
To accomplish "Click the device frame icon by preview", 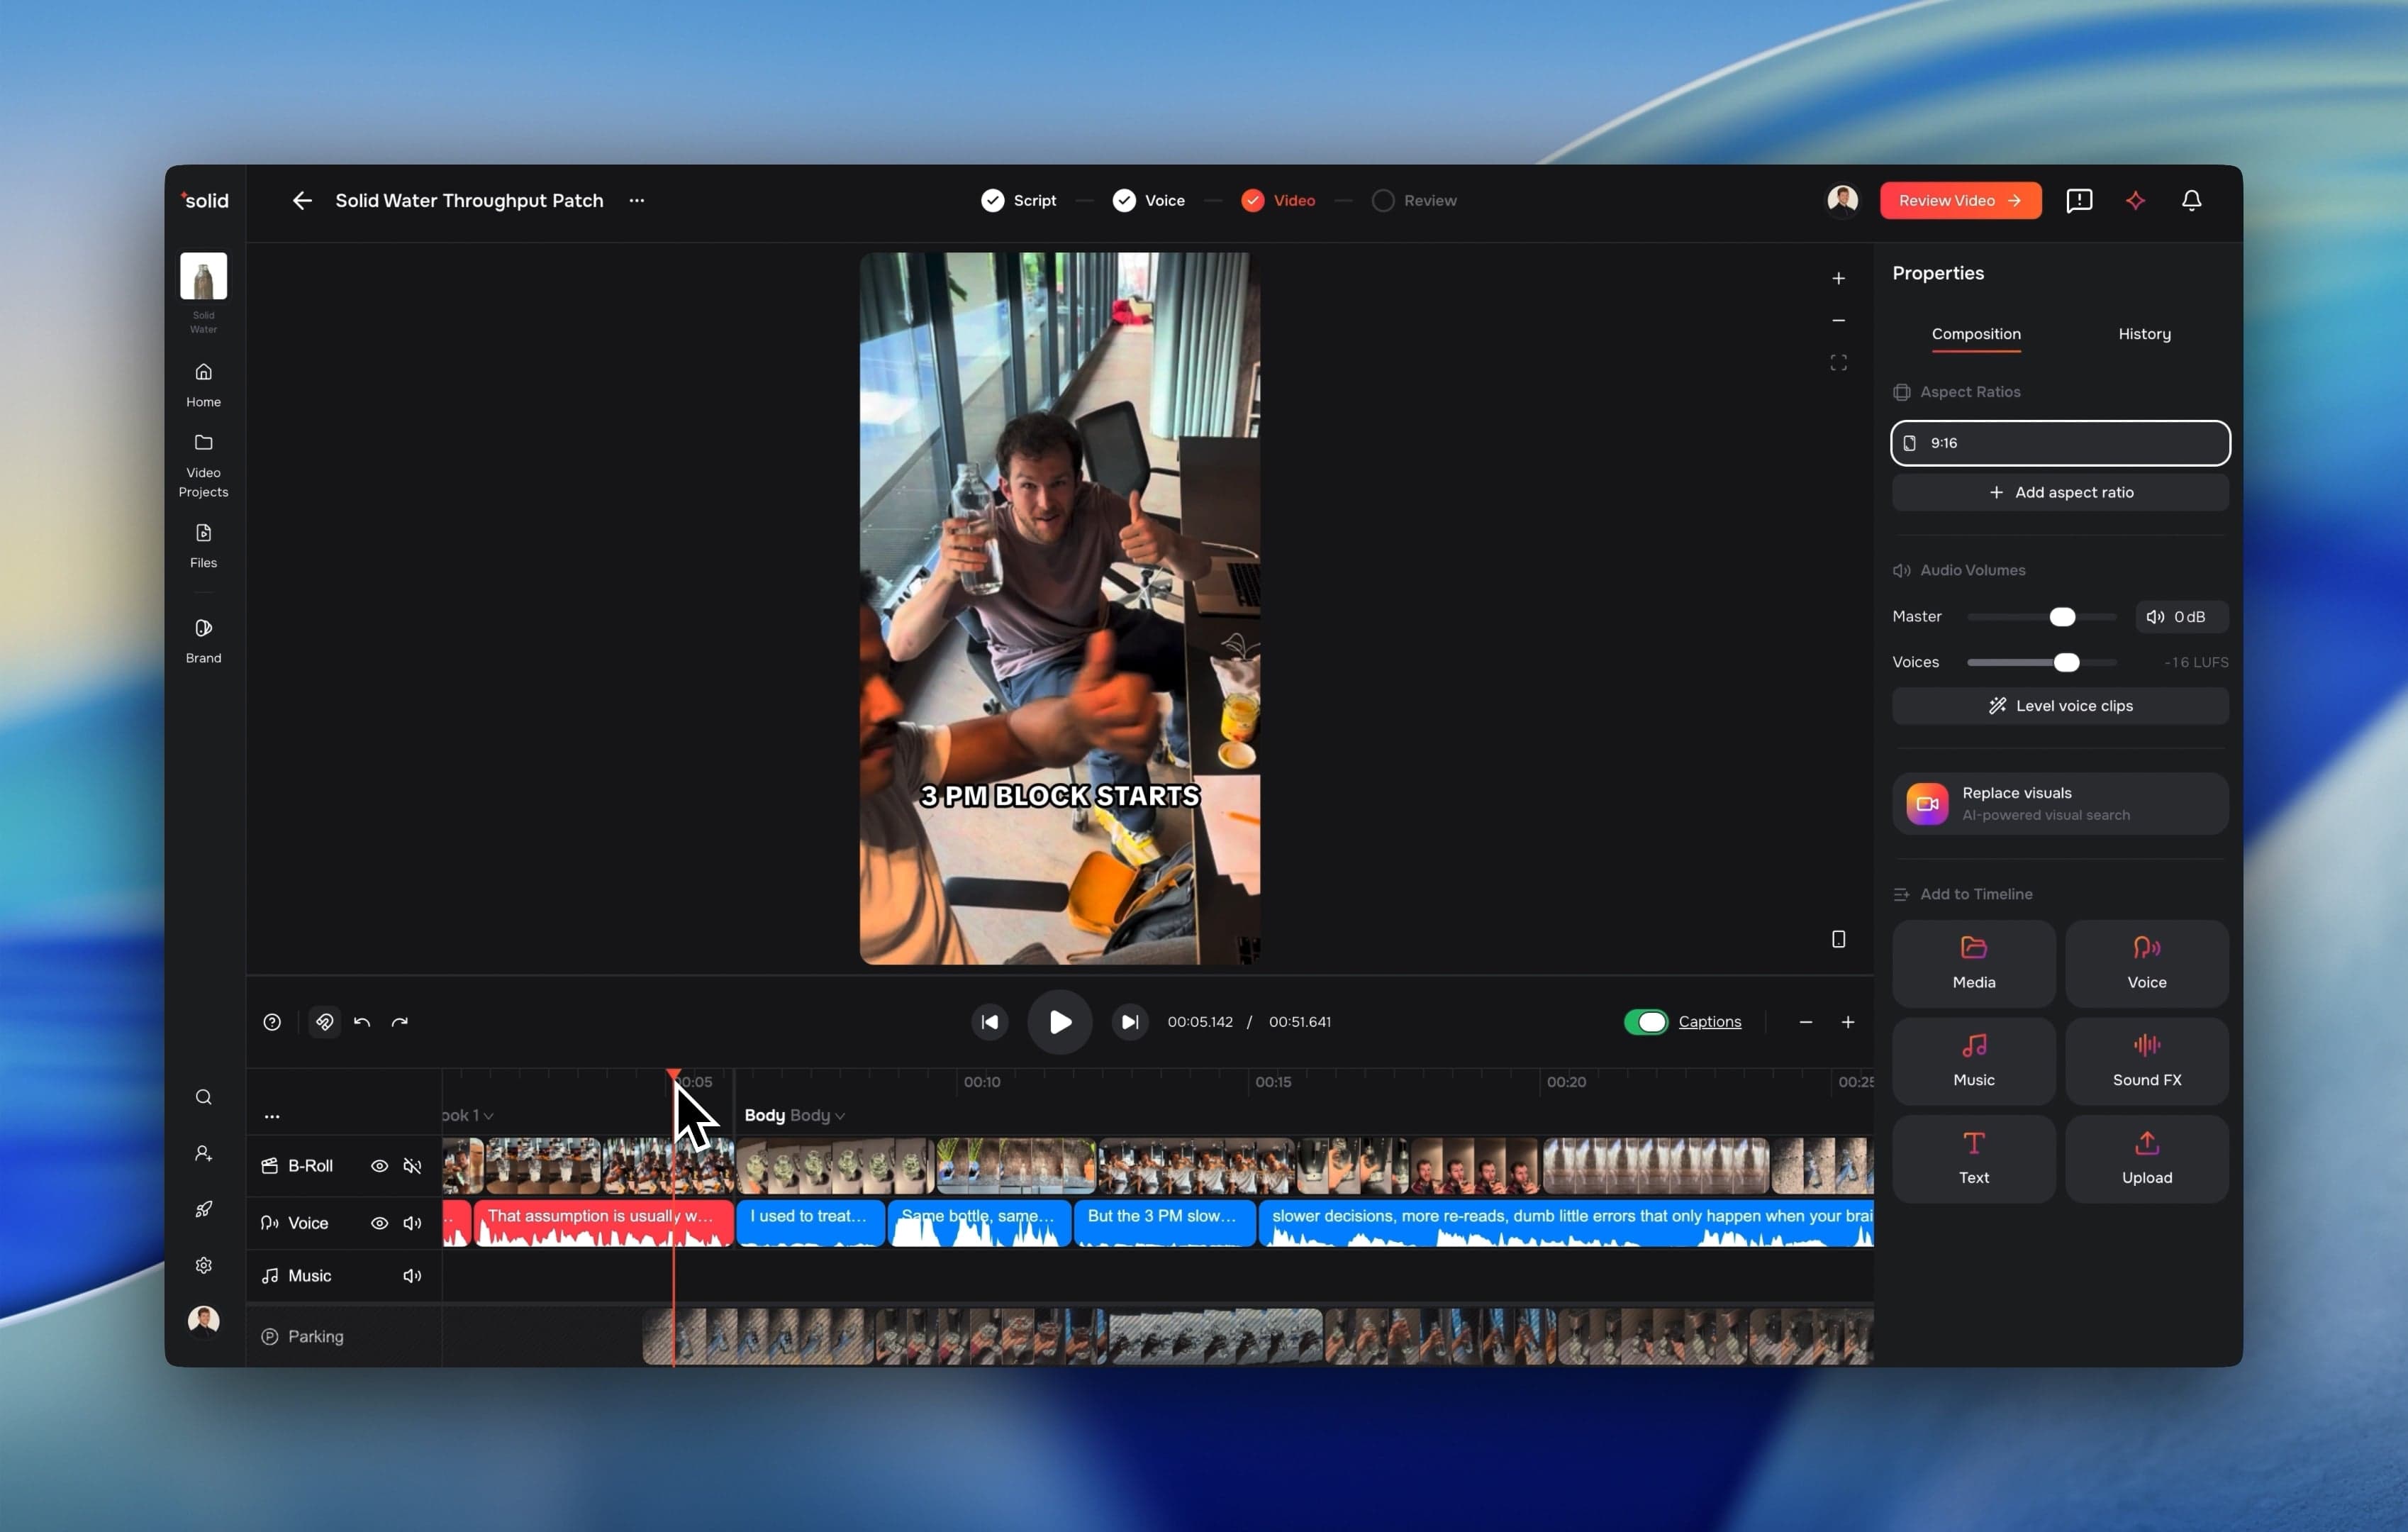I will pos(1837,939).
